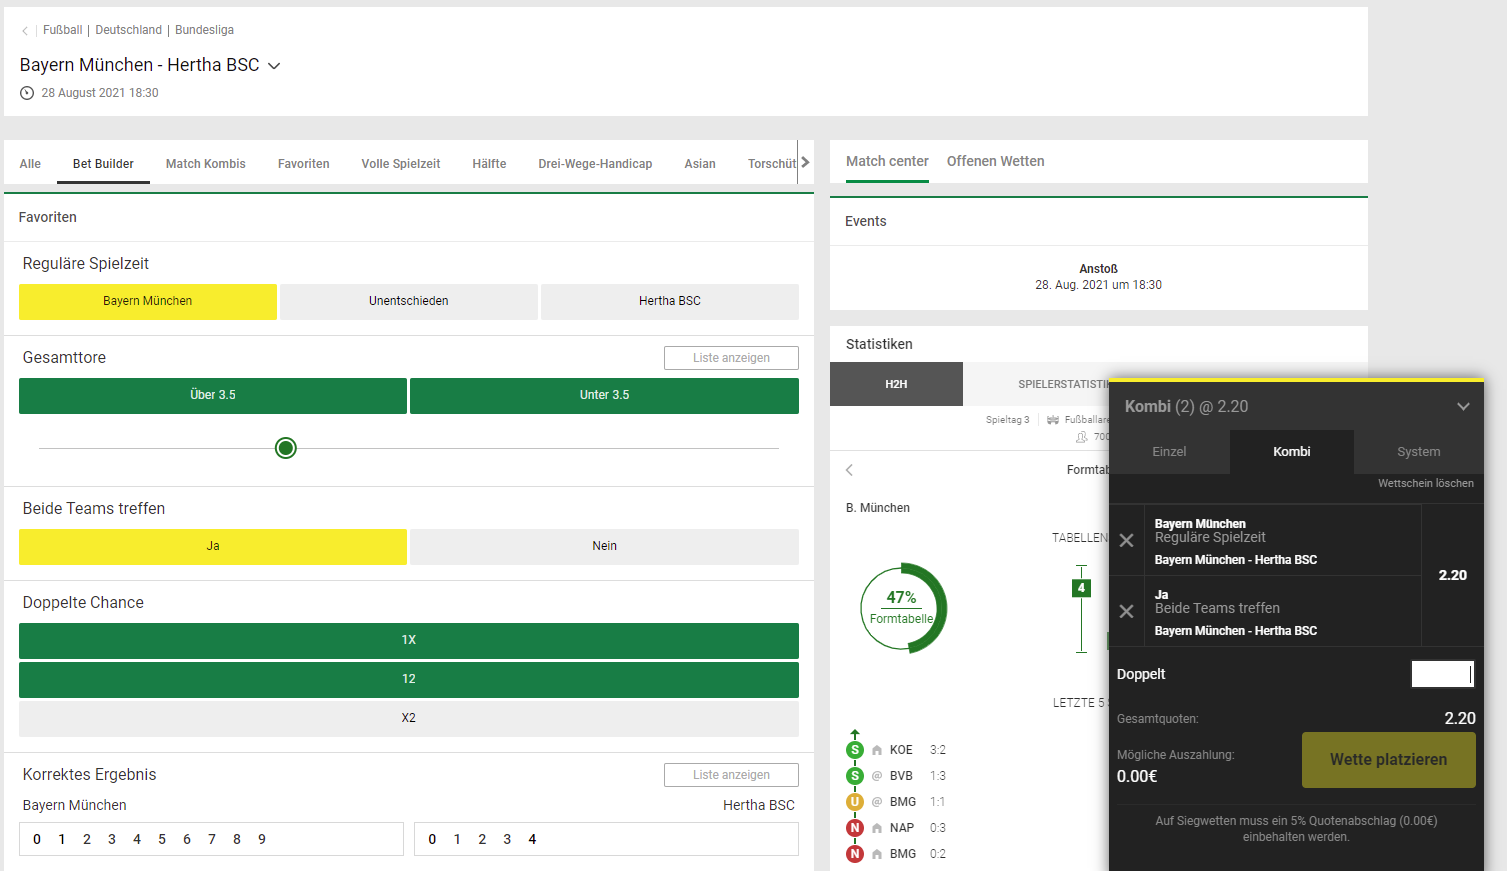Choose Nein for Beide Teams treffen
Image resolution: width=1507 pixels, height=871 pixels.
tap(605, 546)
